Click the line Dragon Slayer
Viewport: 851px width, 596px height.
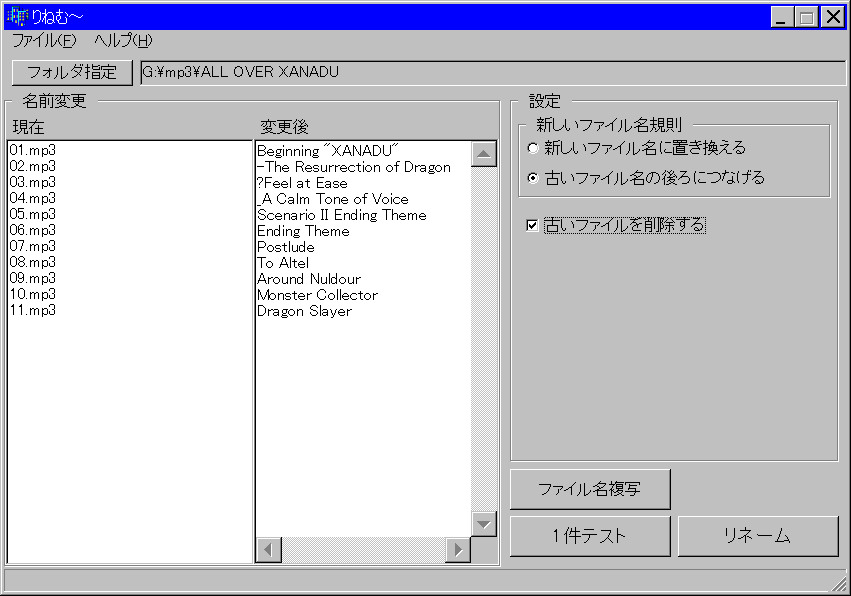pos(304,311)
